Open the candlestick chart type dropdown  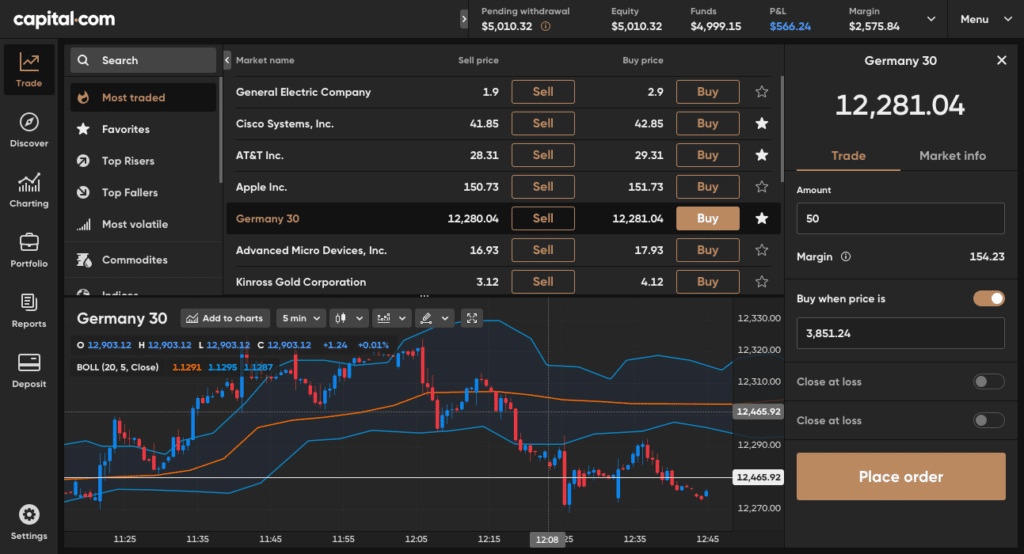[349, 318]
